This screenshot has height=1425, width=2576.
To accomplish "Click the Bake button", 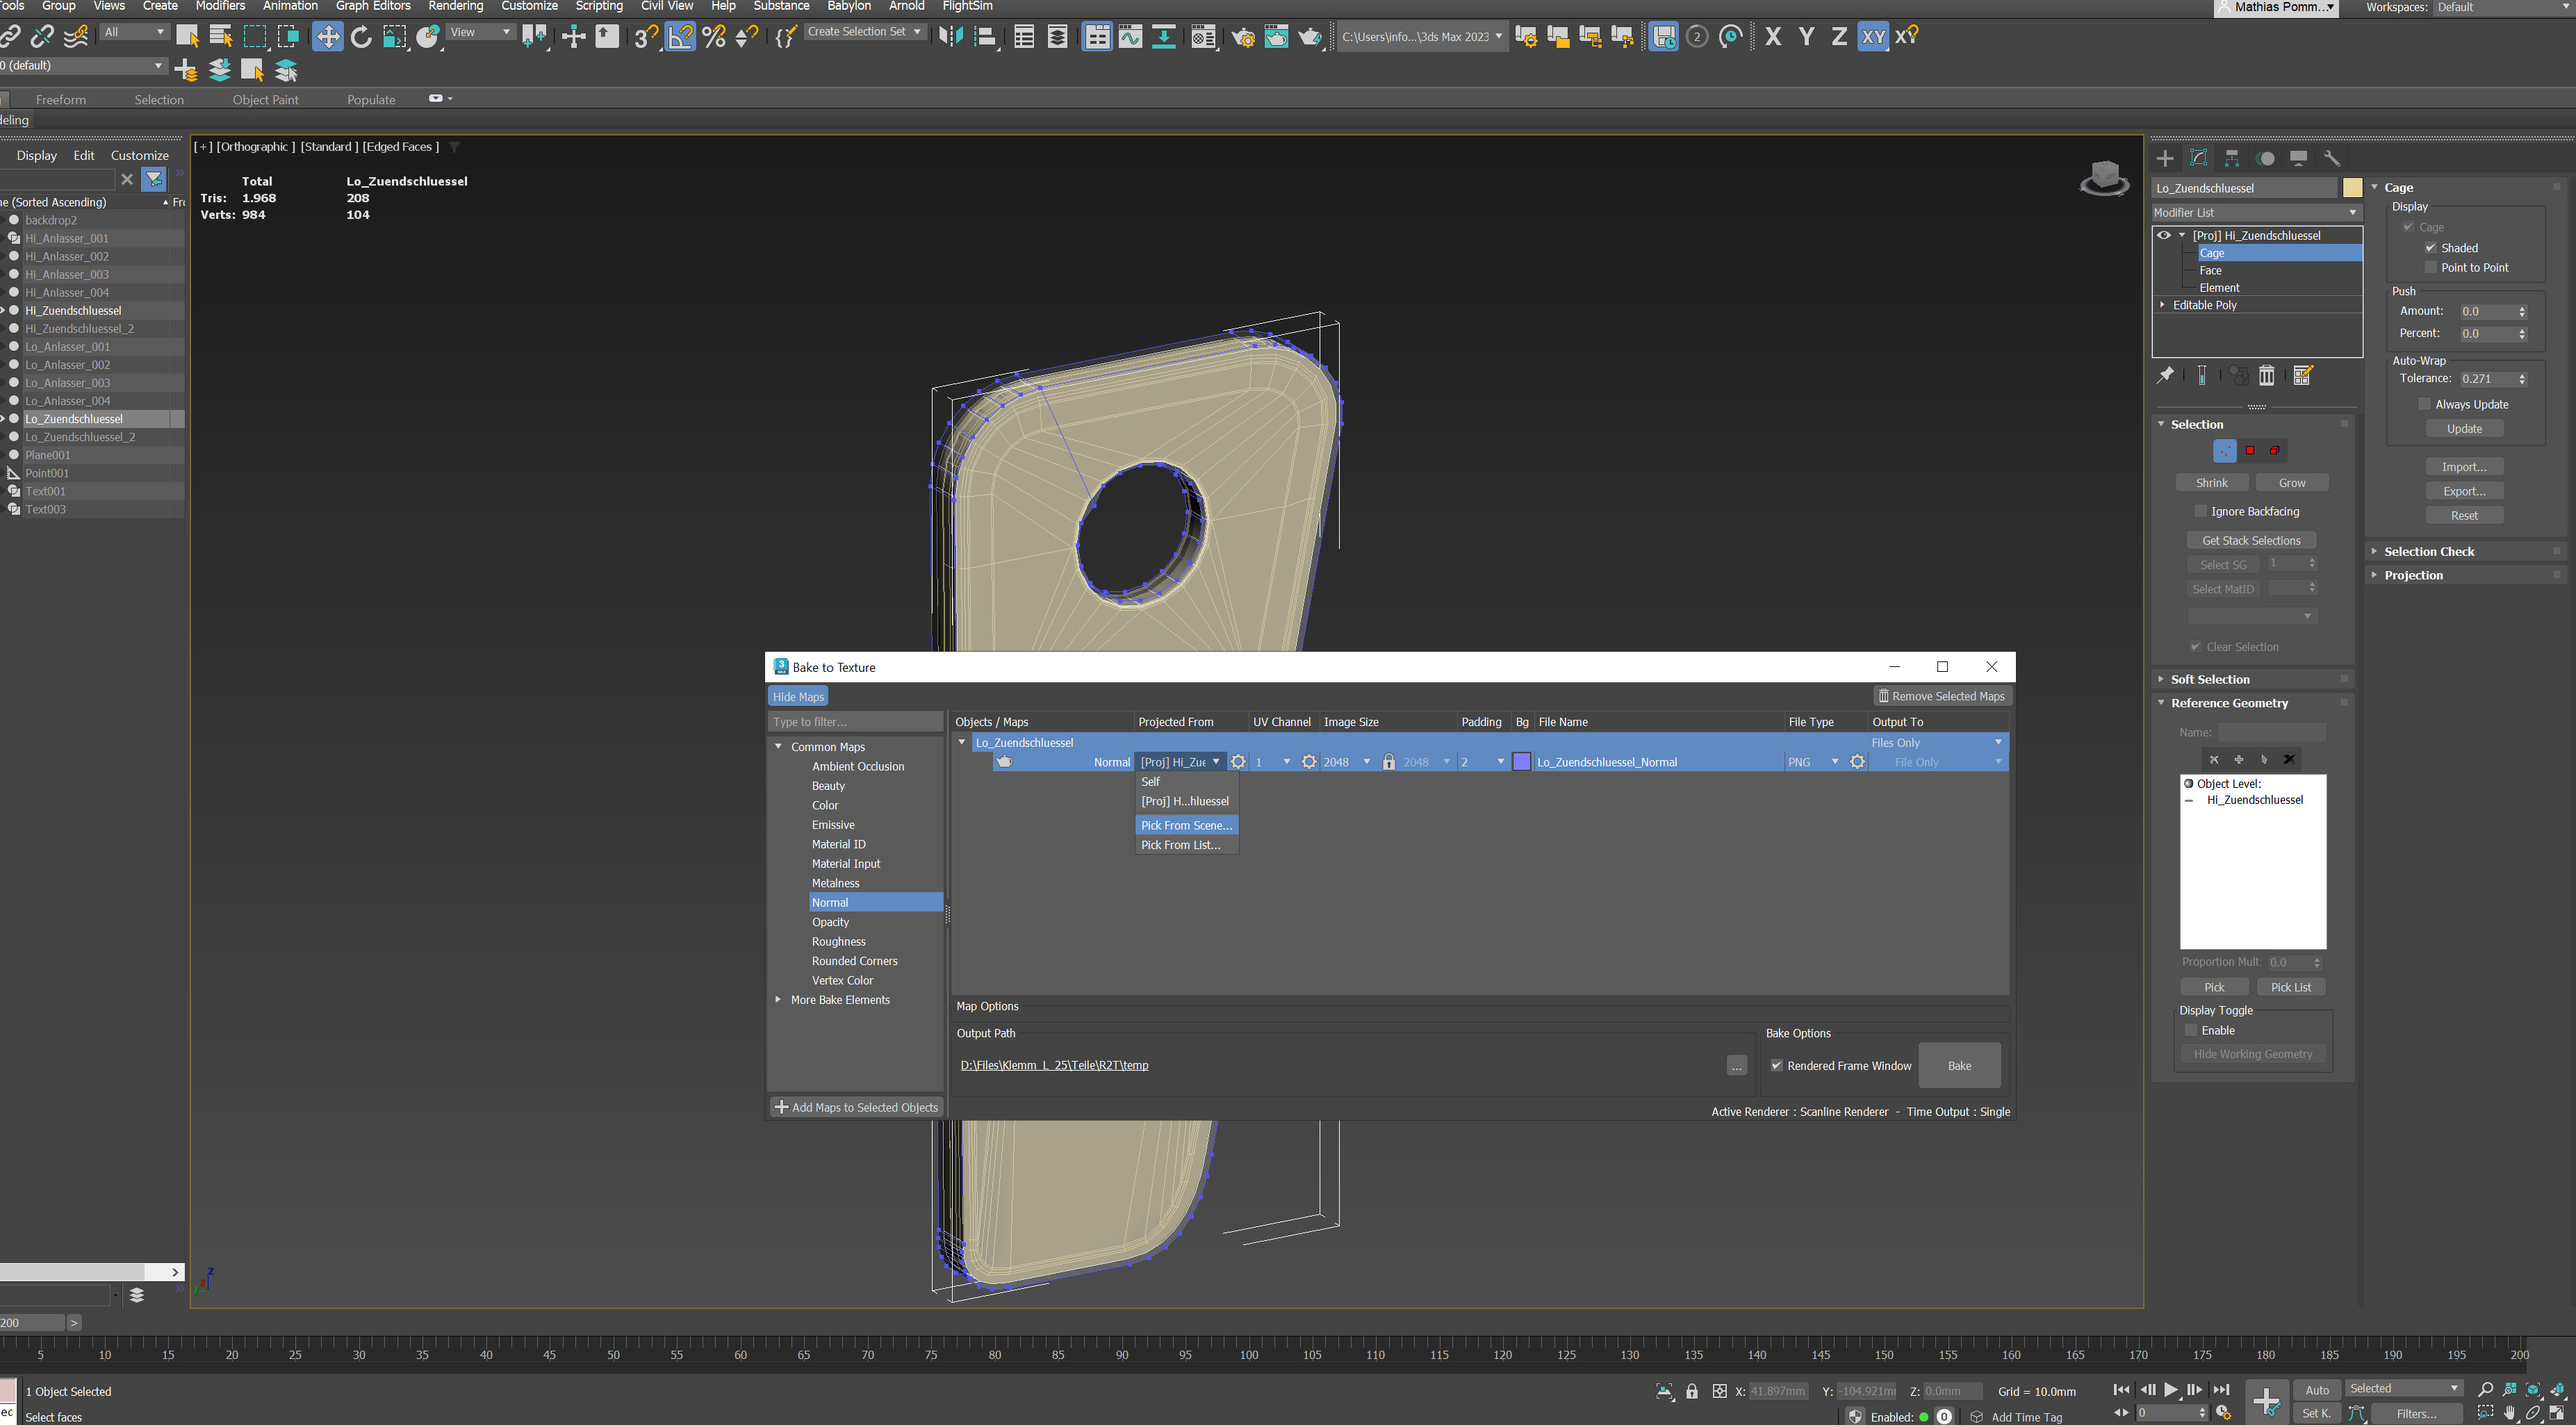I will tap(1959, 1066).
